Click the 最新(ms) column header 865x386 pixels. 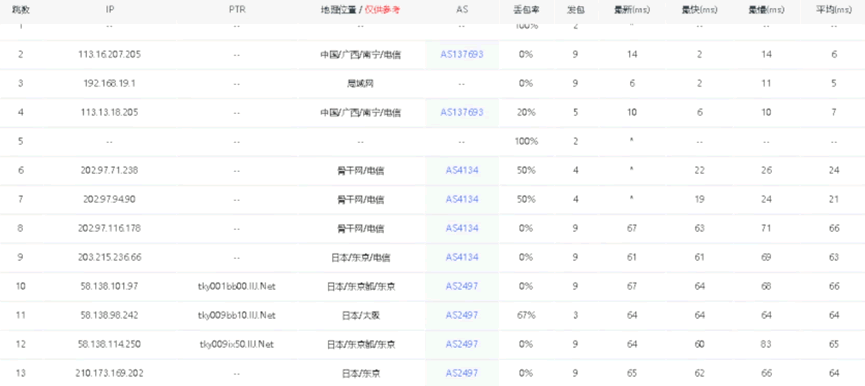click(x=632, y=10)
